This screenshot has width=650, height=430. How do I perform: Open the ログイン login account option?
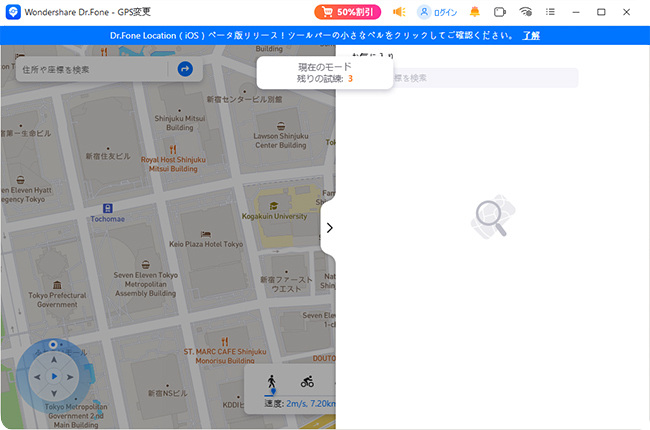click(x=436, y=12)
